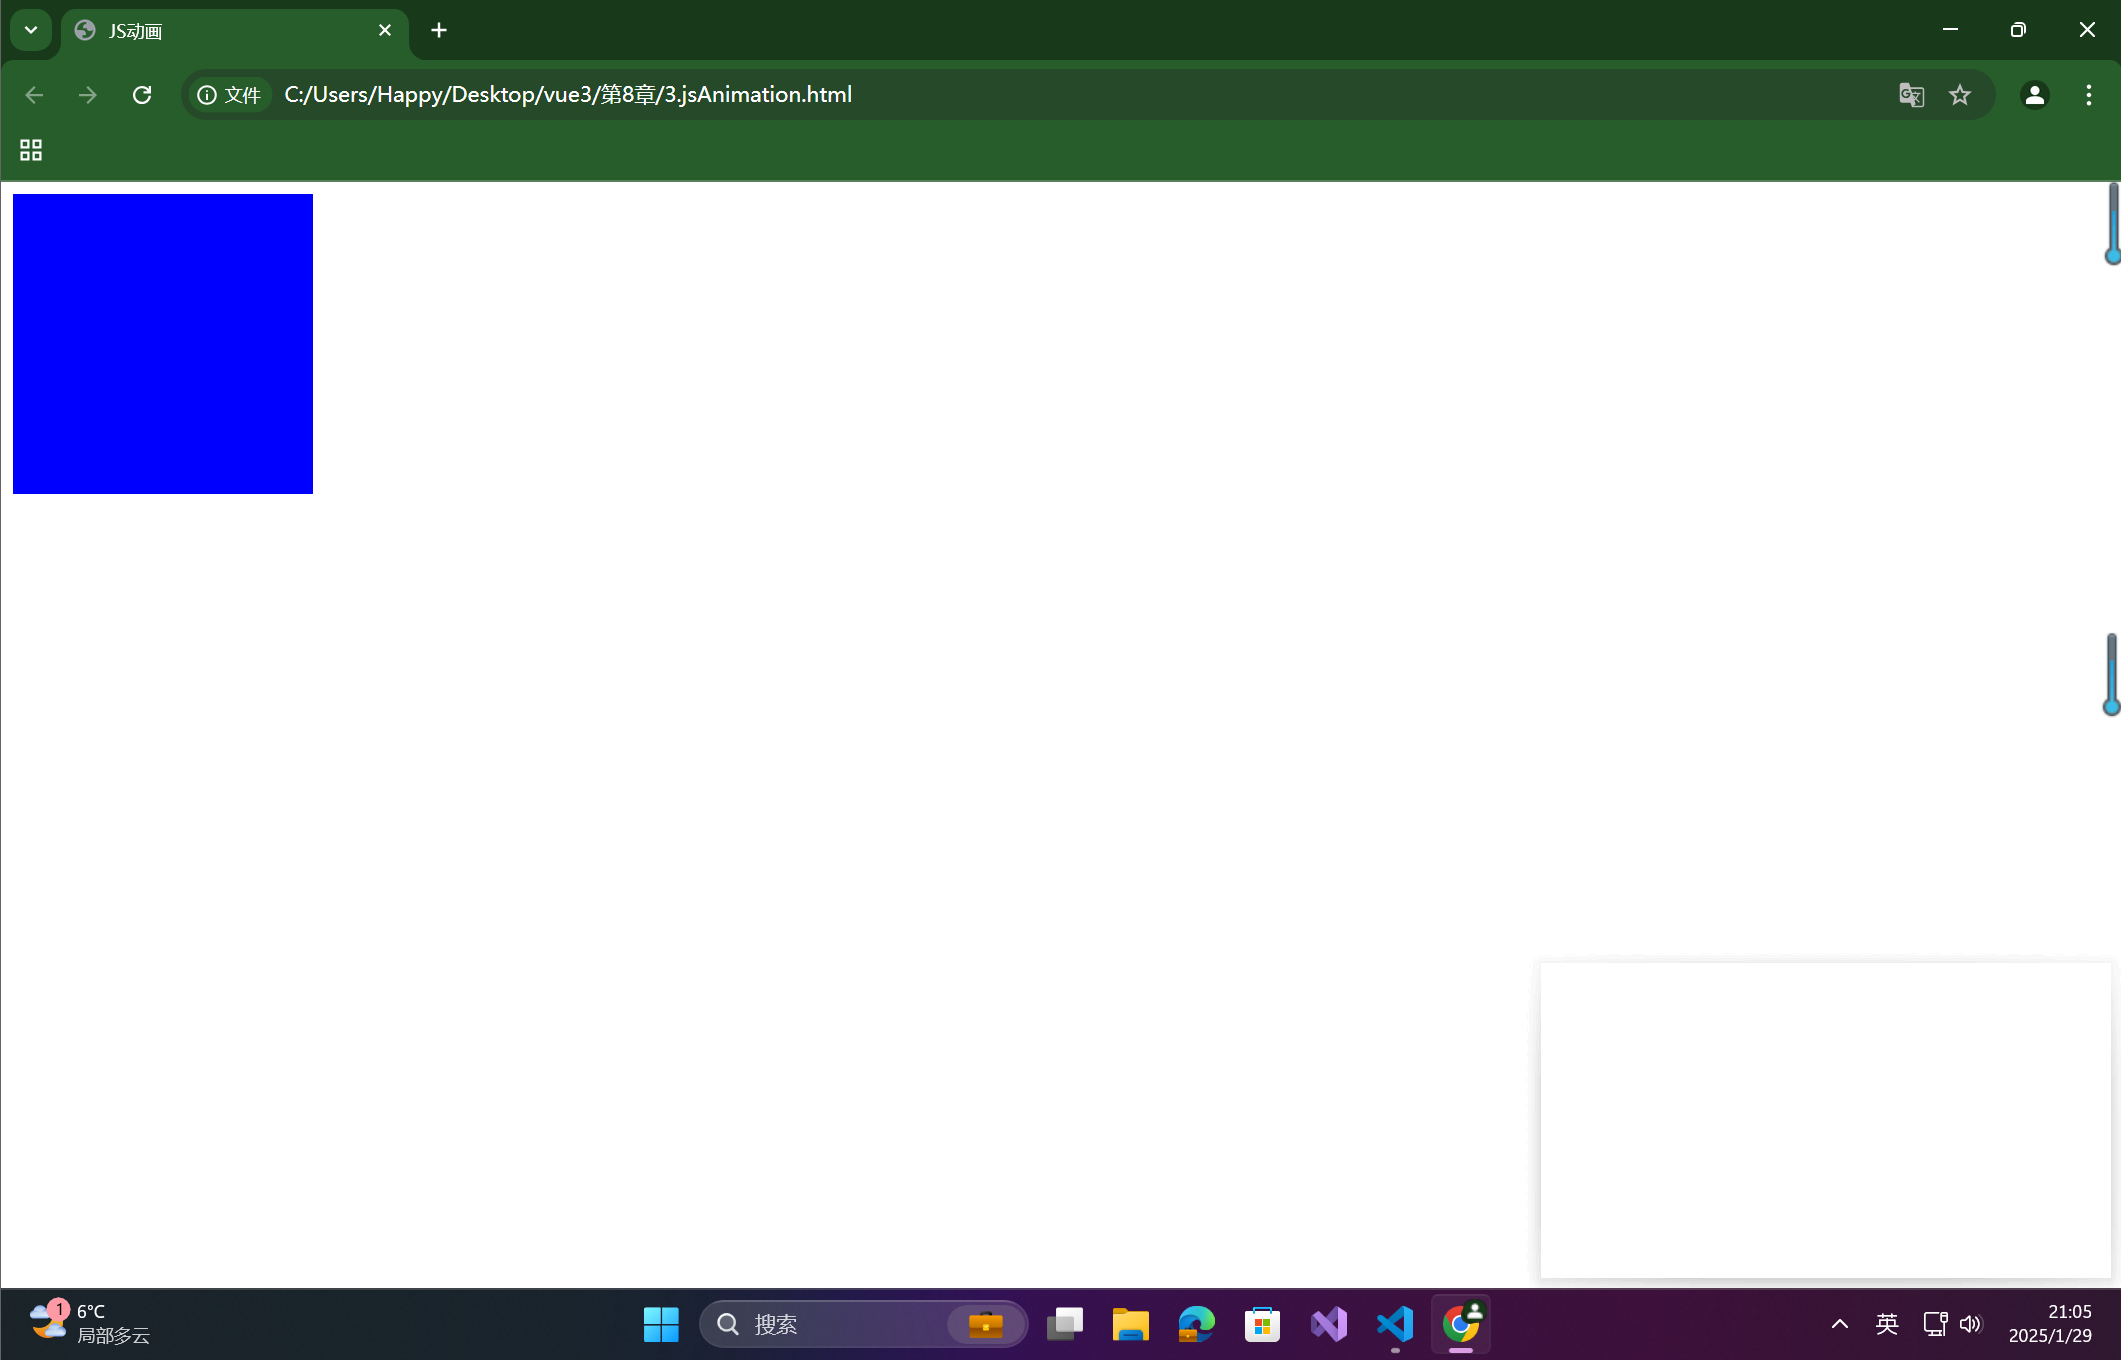The height and width of the screenshot is (1360, 2121).
Task: Expand the hidden system tray icons
Action: pos(1840,1323)
